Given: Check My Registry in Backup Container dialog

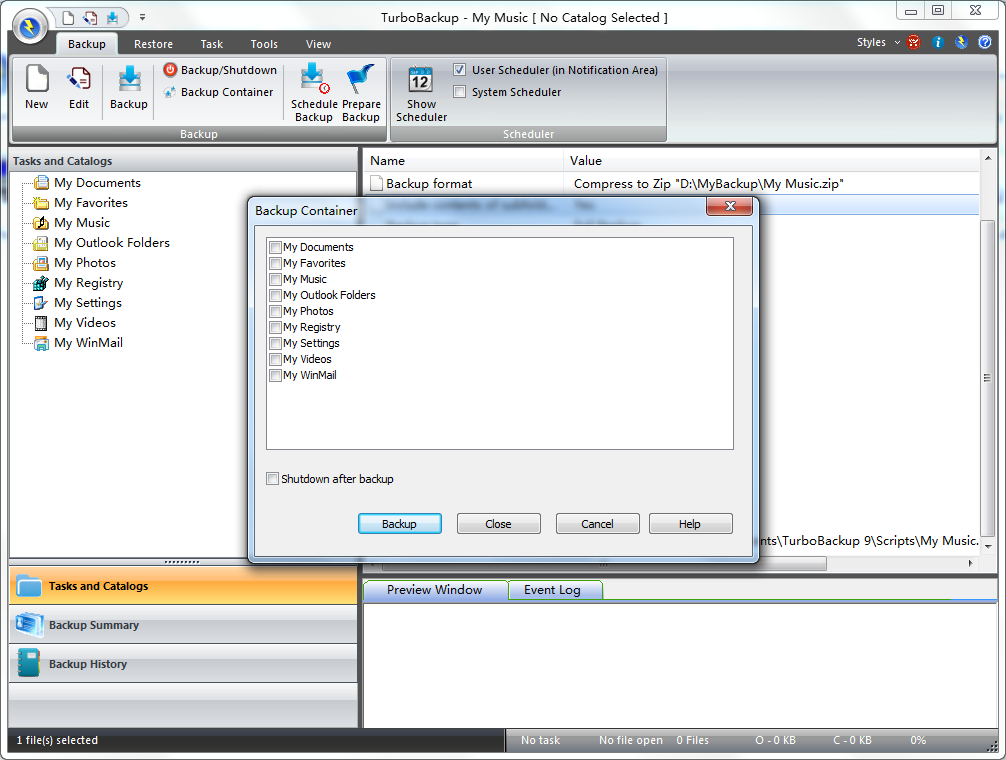Looking at the screenshot, I should click(x=276, y=327).
